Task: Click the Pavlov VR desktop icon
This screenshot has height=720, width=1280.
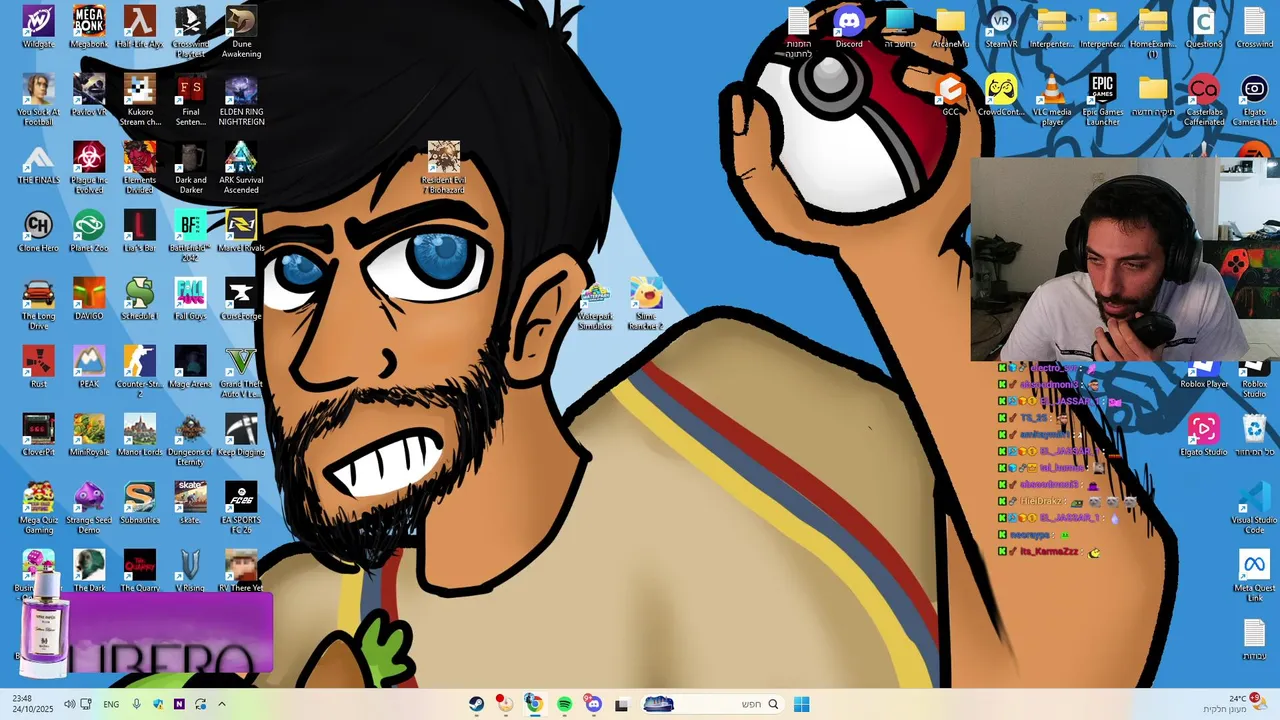Action: (x=89, y=95)
